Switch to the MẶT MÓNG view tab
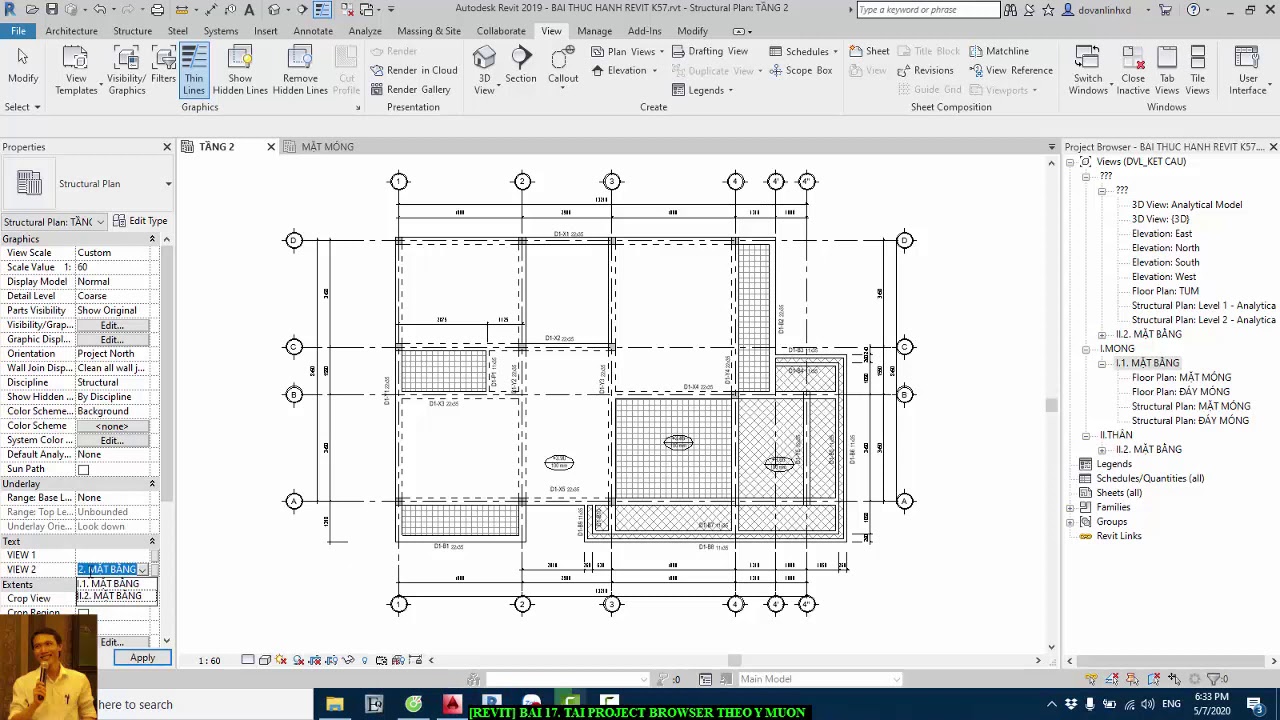The image size is (1280, 720). (327, 147)
